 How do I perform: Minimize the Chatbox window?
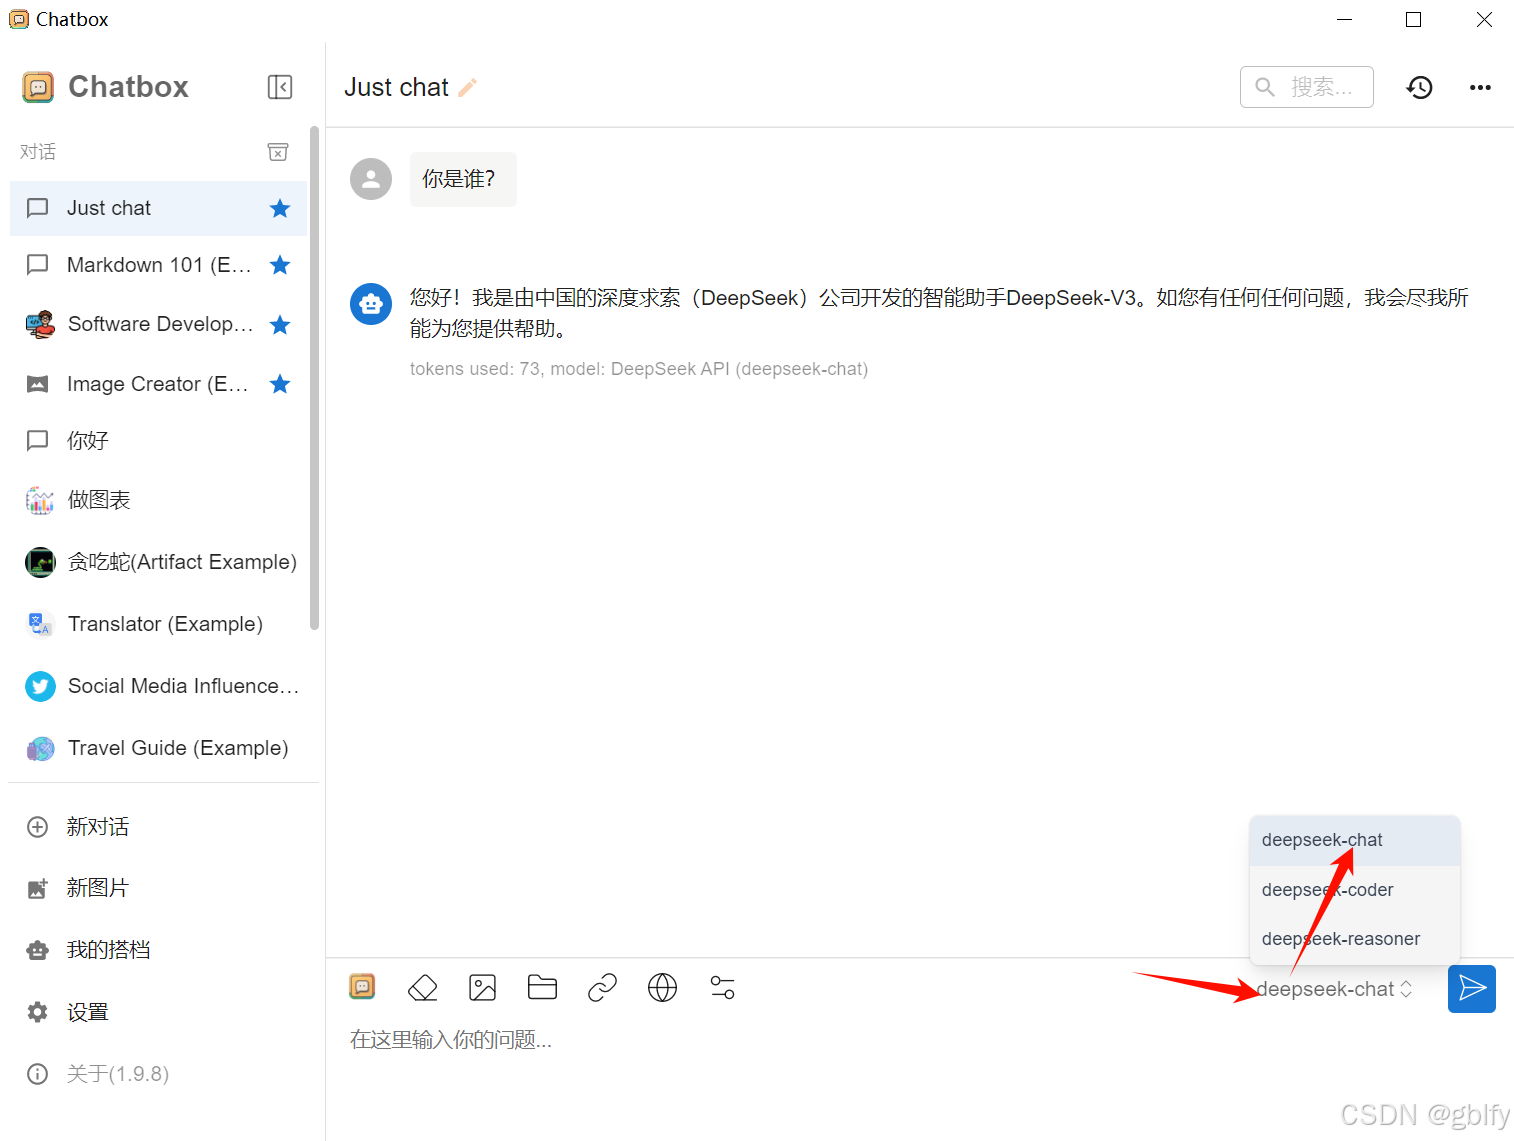point(1344,19)
